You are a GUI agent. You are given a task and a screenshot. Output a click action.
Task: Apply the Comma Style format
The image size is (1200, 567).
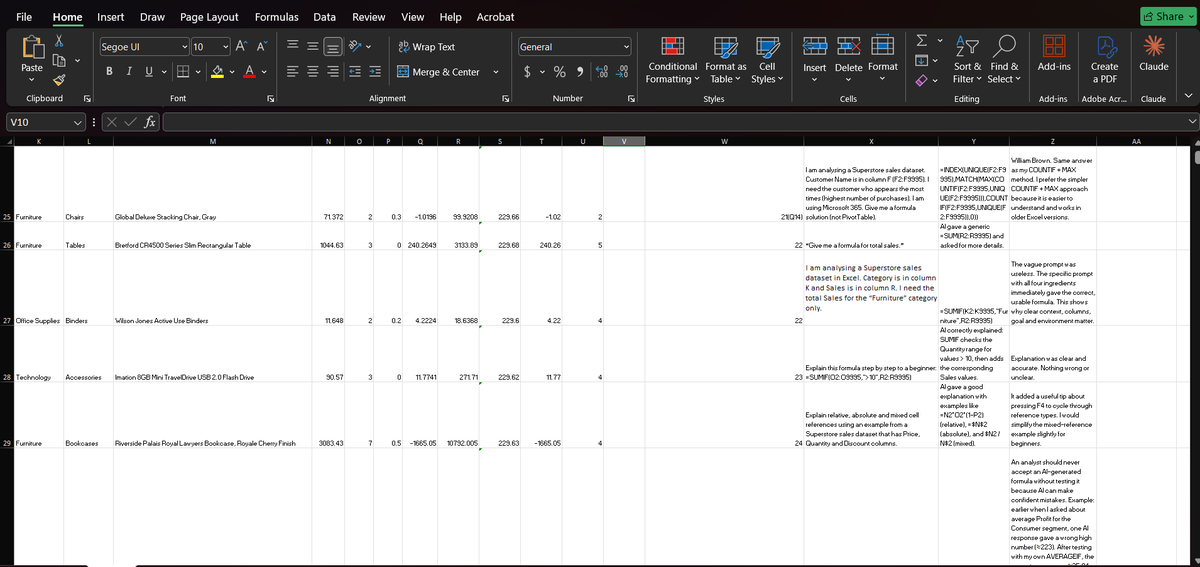pyautogui.click(x=580, y=71)
